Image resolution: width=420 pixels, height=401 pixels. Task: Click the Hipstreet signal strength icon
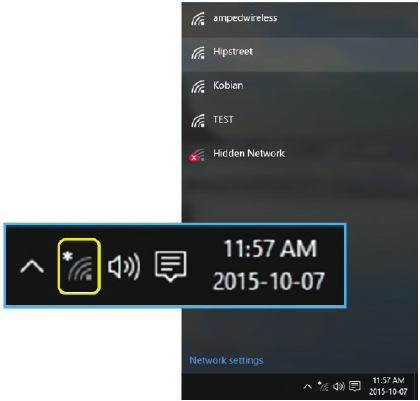198,53
